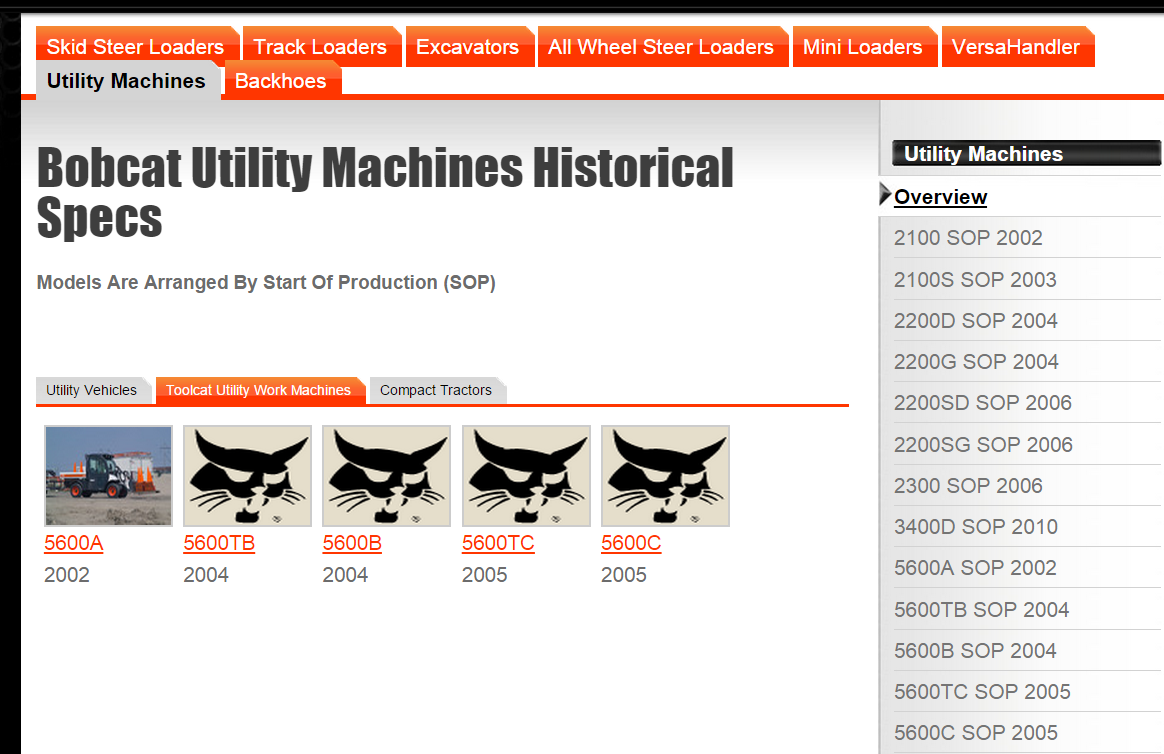Open 2100 SOP 2002 in sidebar
1164x754 pixels.
pyautogui.click(x=968, y=238)
